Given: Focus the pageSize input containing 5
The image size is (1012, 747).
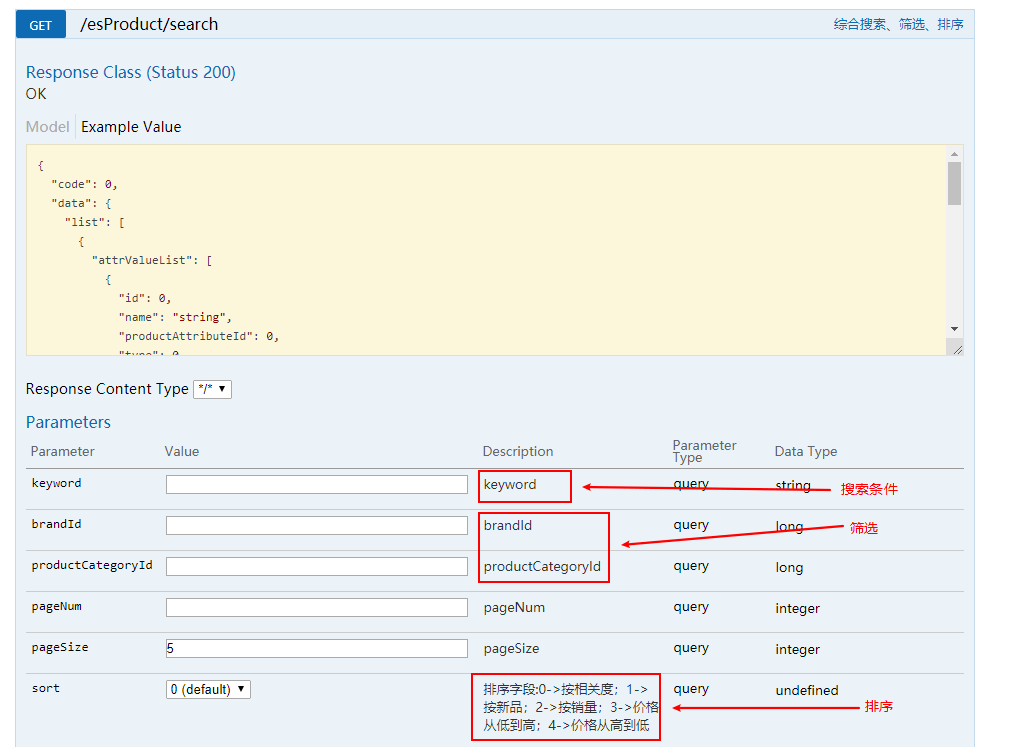Looking at the screenshot, I should (317, 648).
